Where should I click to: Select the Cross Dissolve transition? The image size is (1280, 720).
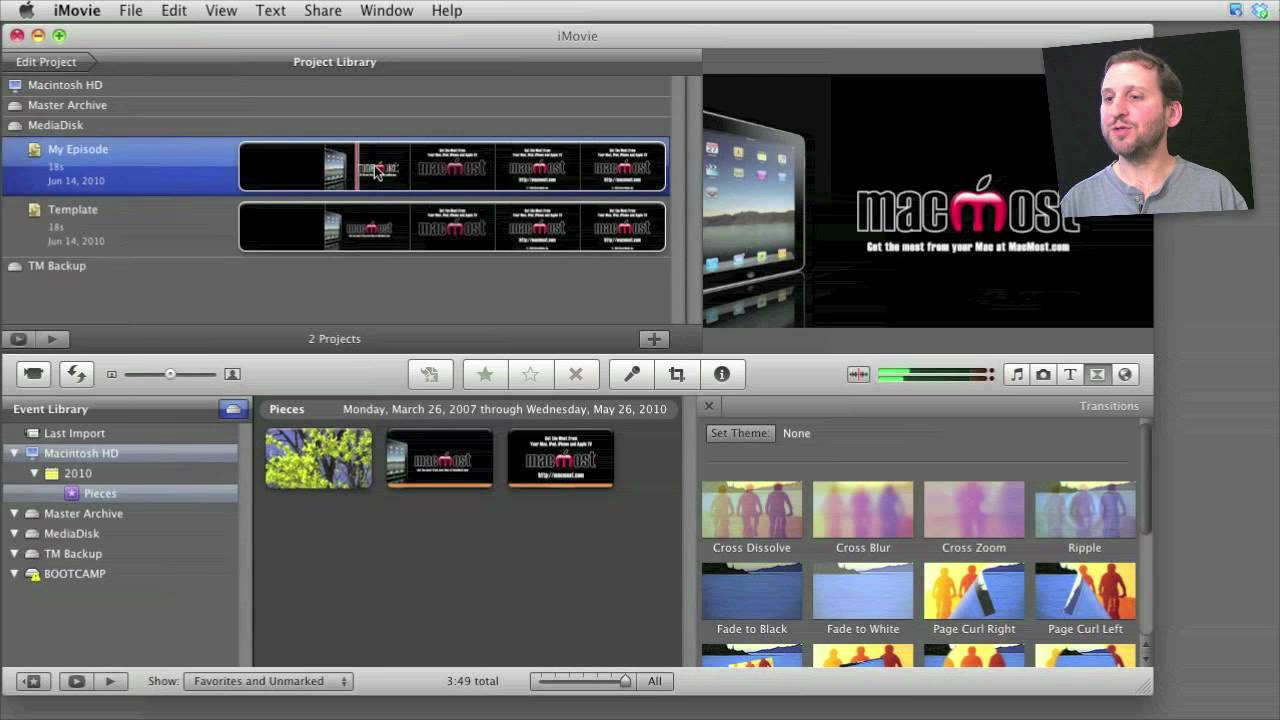pyautogui.click(x=752, y=518)
